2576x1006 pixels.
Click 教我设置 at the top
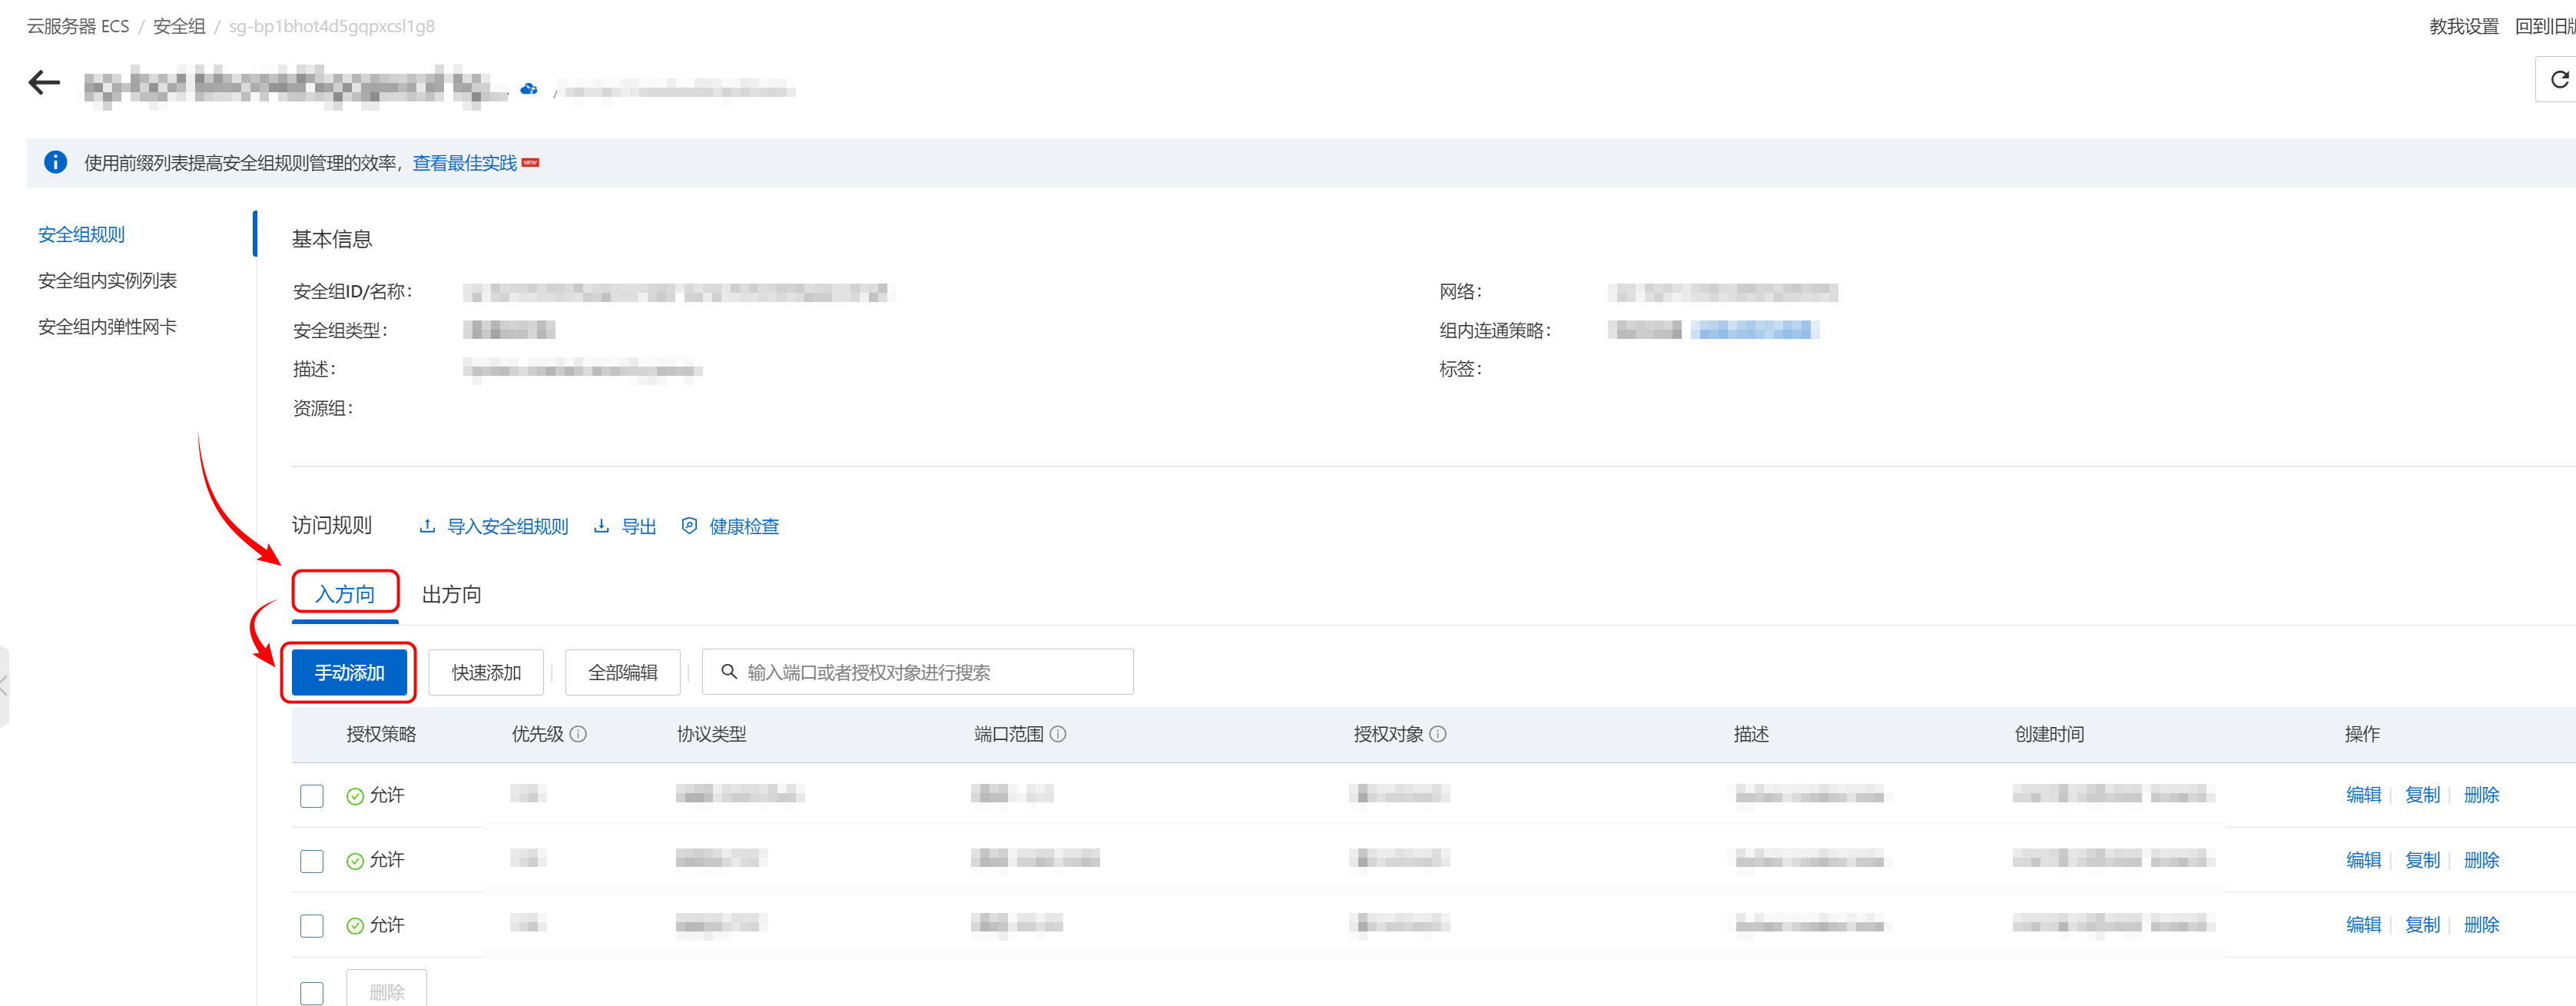[2464, 26]
